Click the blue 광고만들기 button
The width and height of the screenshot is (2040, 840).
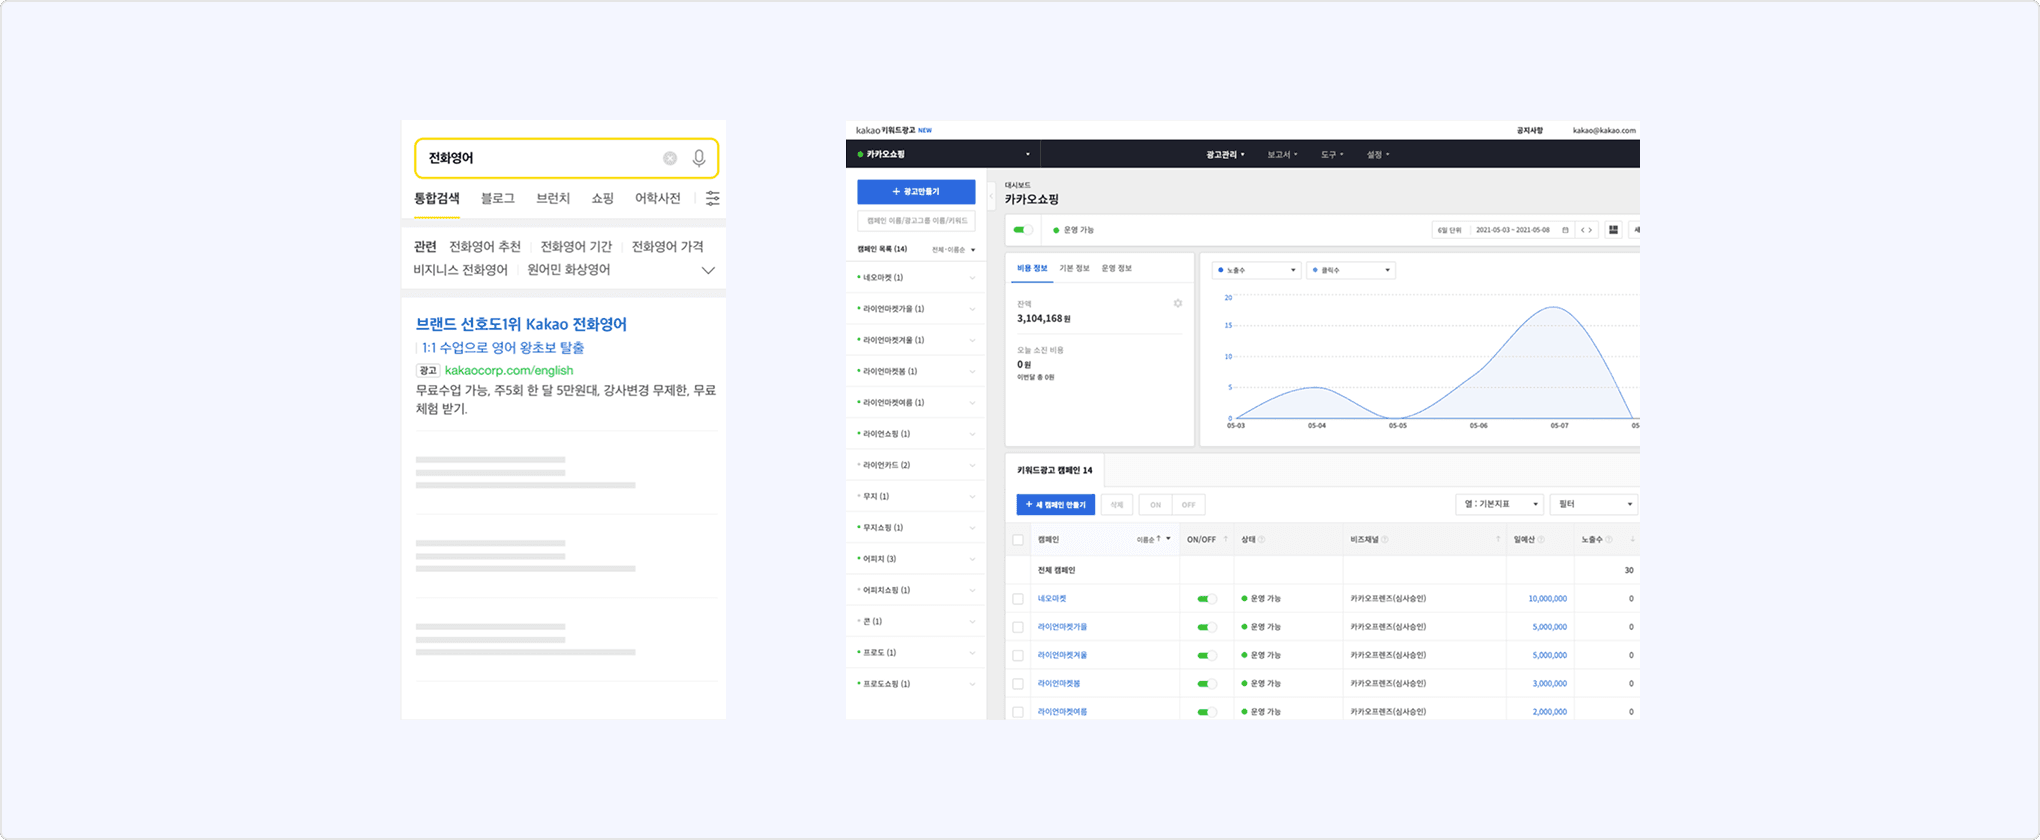[x=916, y=192]
